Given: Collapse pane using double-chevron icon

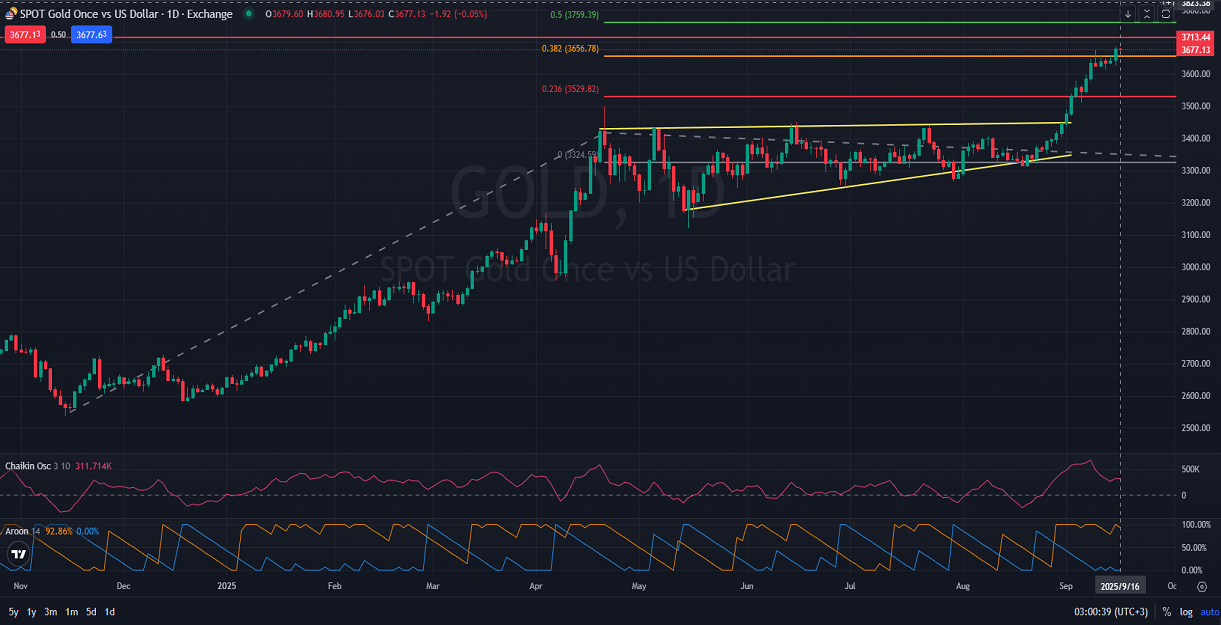Looking at the screenshot, I should click(1147, 14).
